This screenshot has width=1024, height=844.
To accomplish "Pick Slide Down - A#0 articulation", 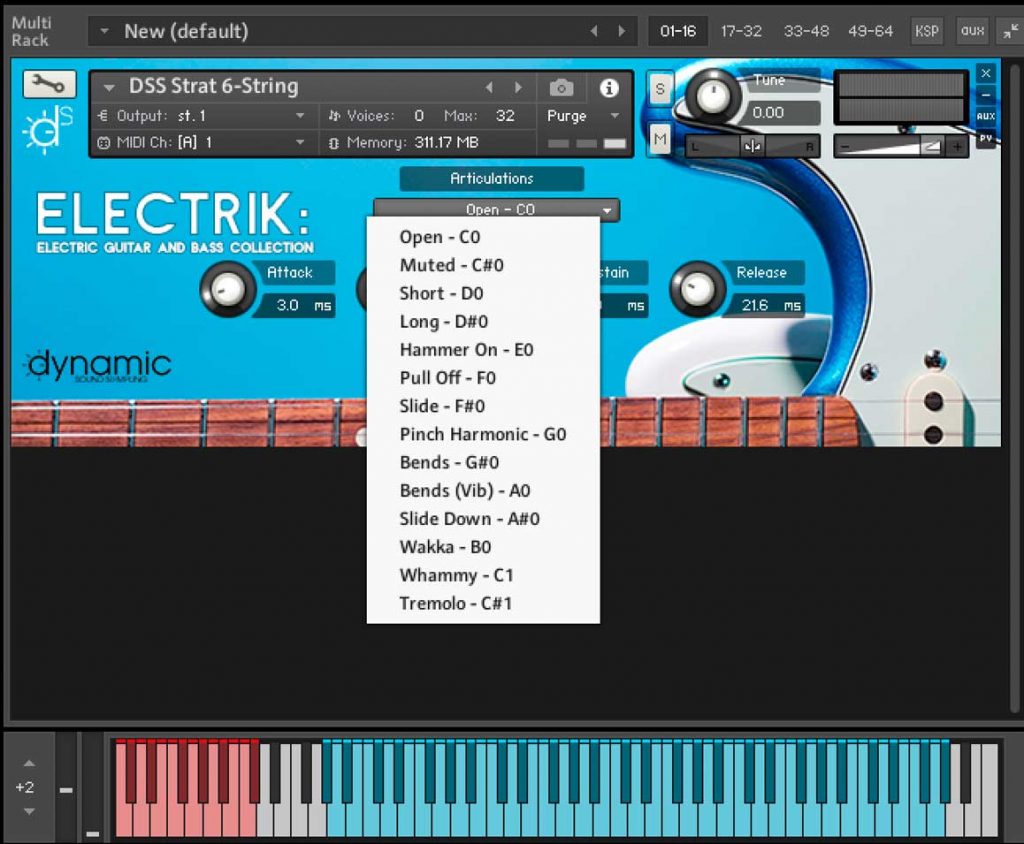I will click(x=483, y=519).
